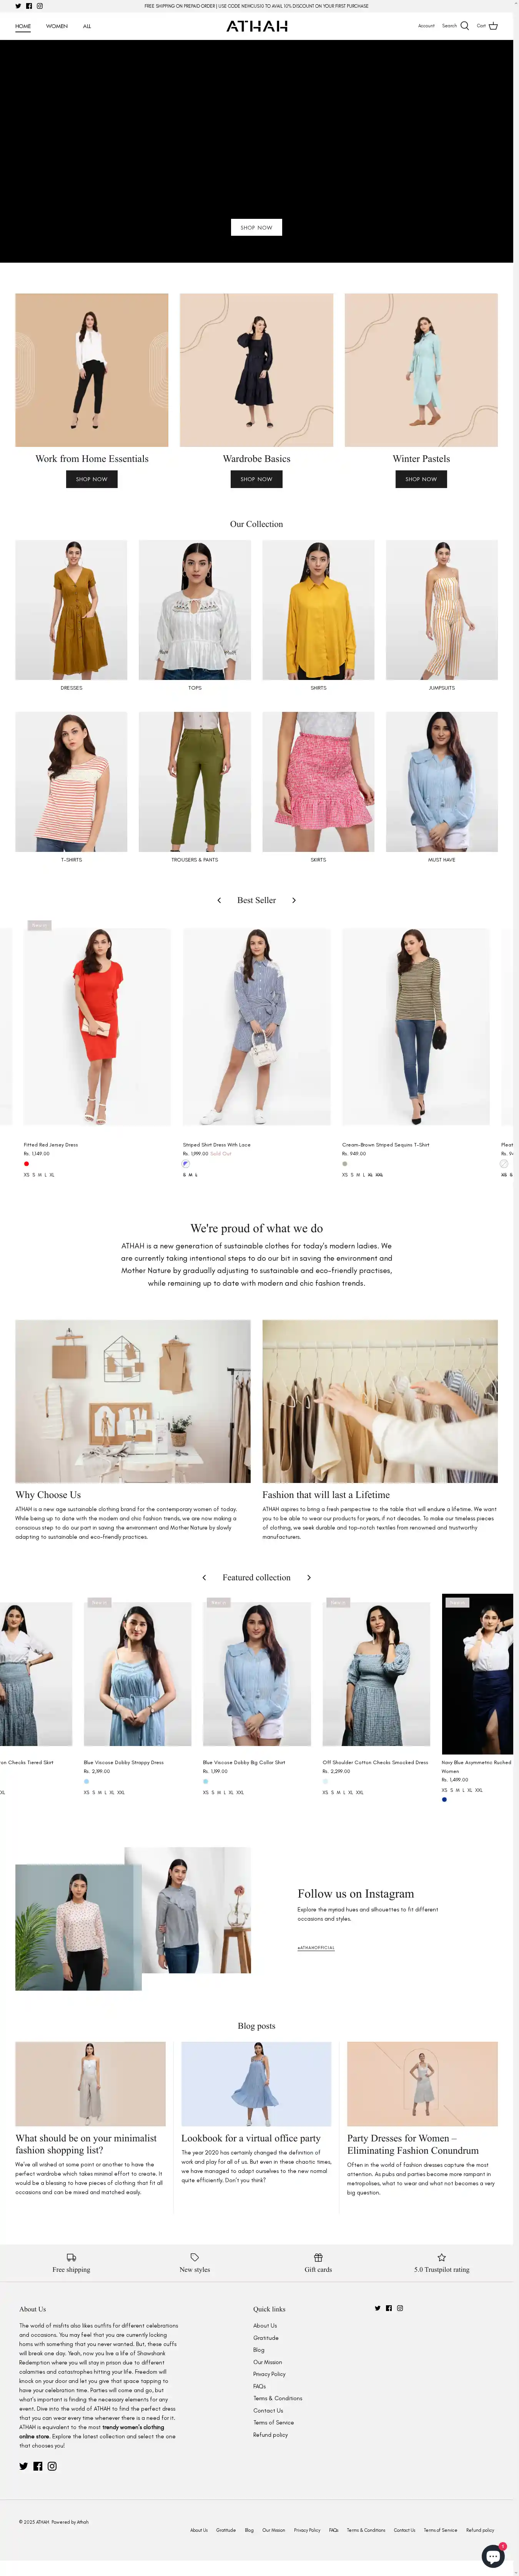Open the WOMEN menu item
Viewport: 519px width, 2576px height.
coord(57,26)
